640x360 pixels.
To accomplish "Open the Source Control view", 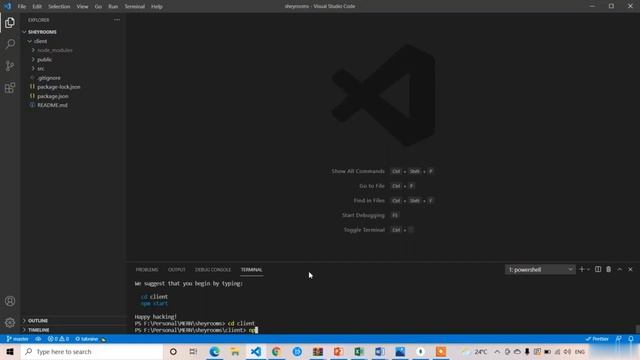I will tap(10, 66).
